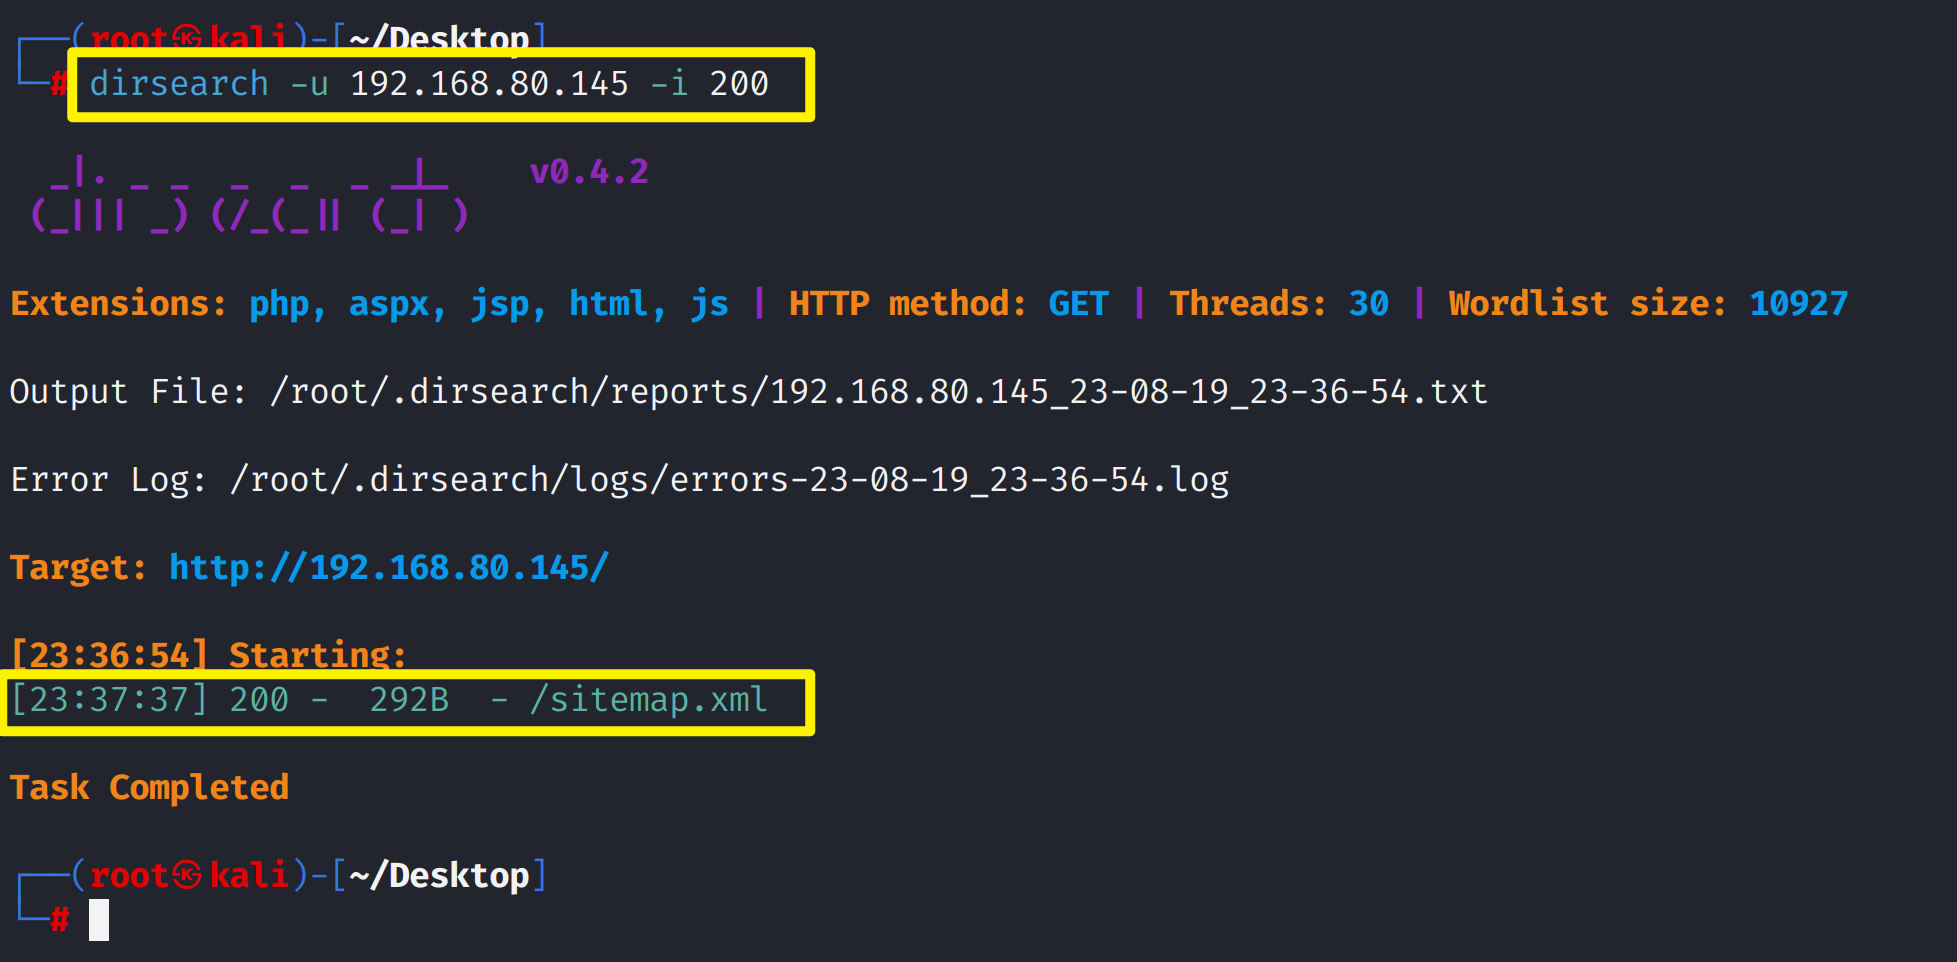
Task: Click the html extension entry
Action: click(x=609, y=304)
